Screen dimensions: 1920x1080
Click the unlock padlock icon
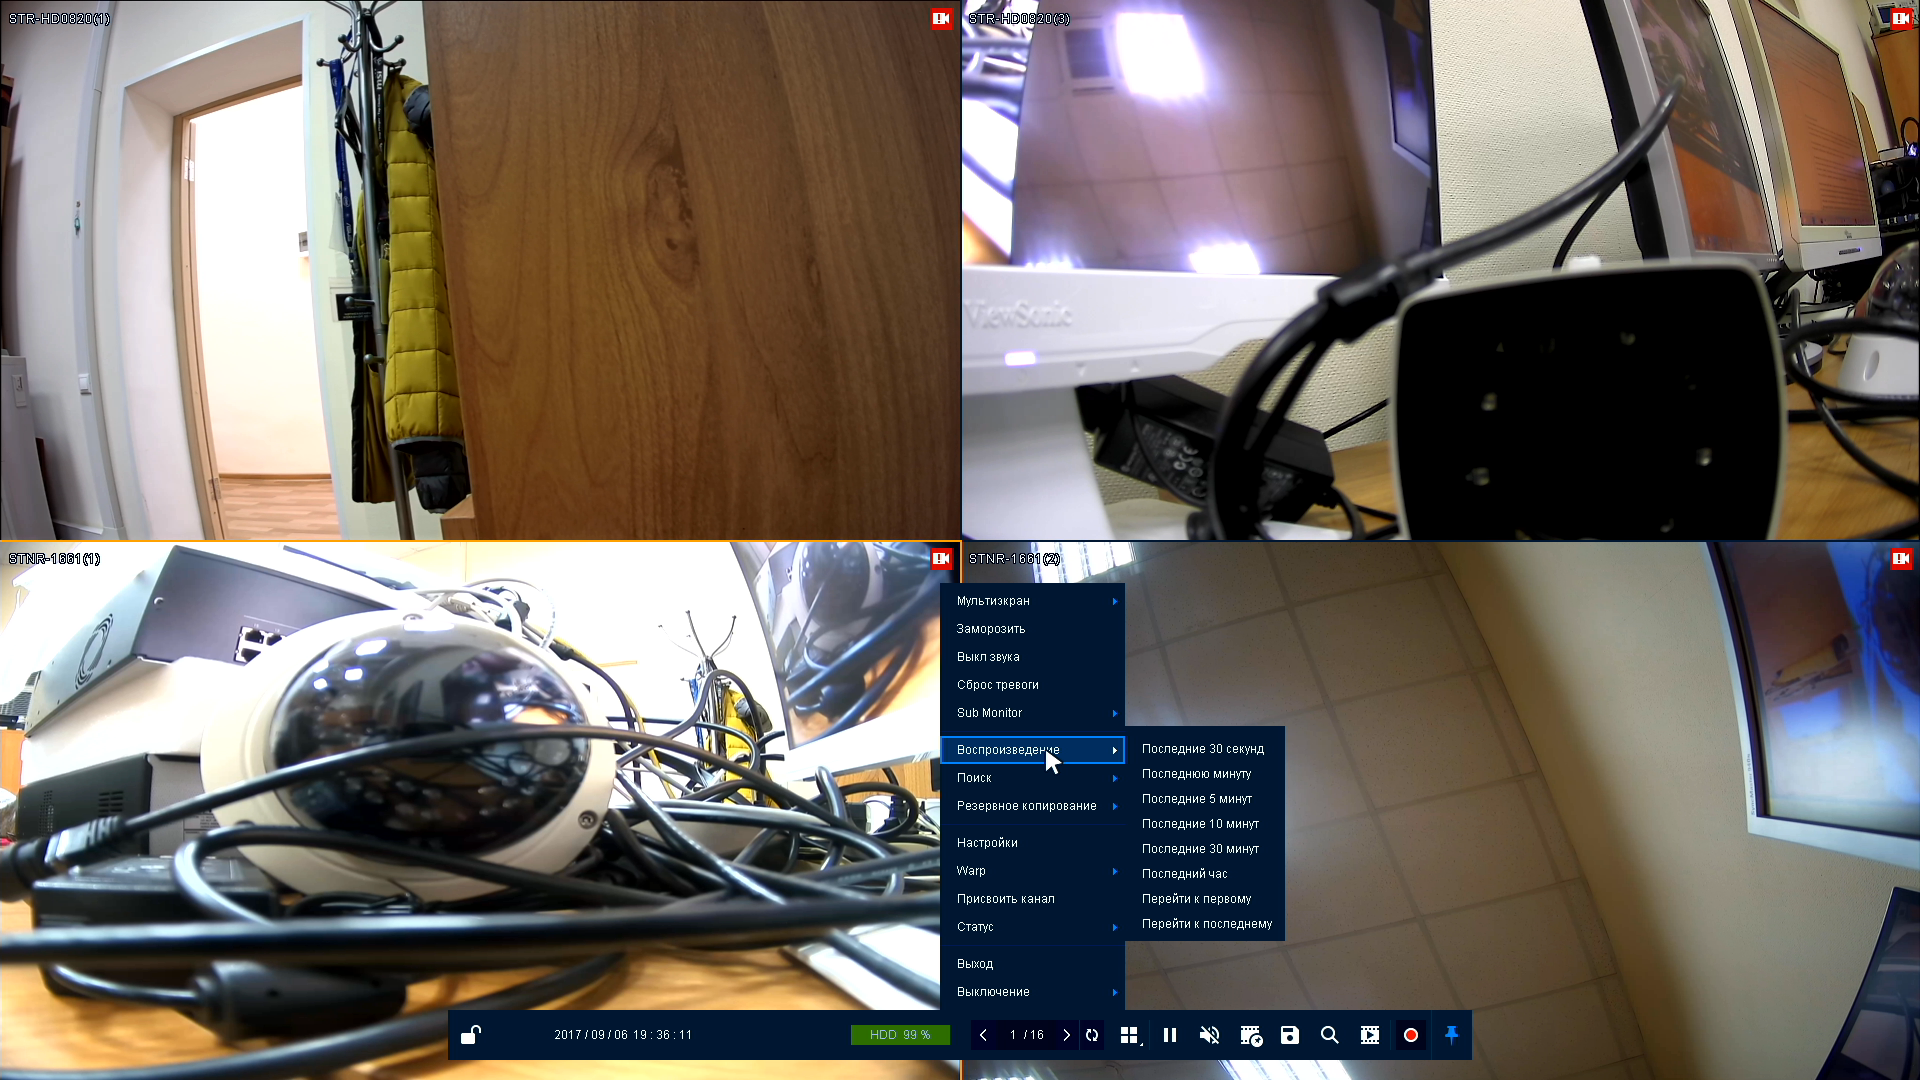coord(471,1035)
